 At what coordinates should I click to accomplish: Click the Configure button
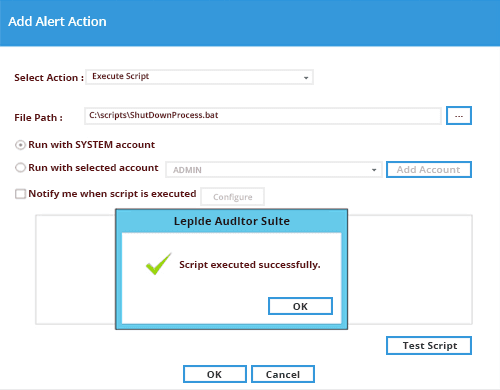(233, 197)
